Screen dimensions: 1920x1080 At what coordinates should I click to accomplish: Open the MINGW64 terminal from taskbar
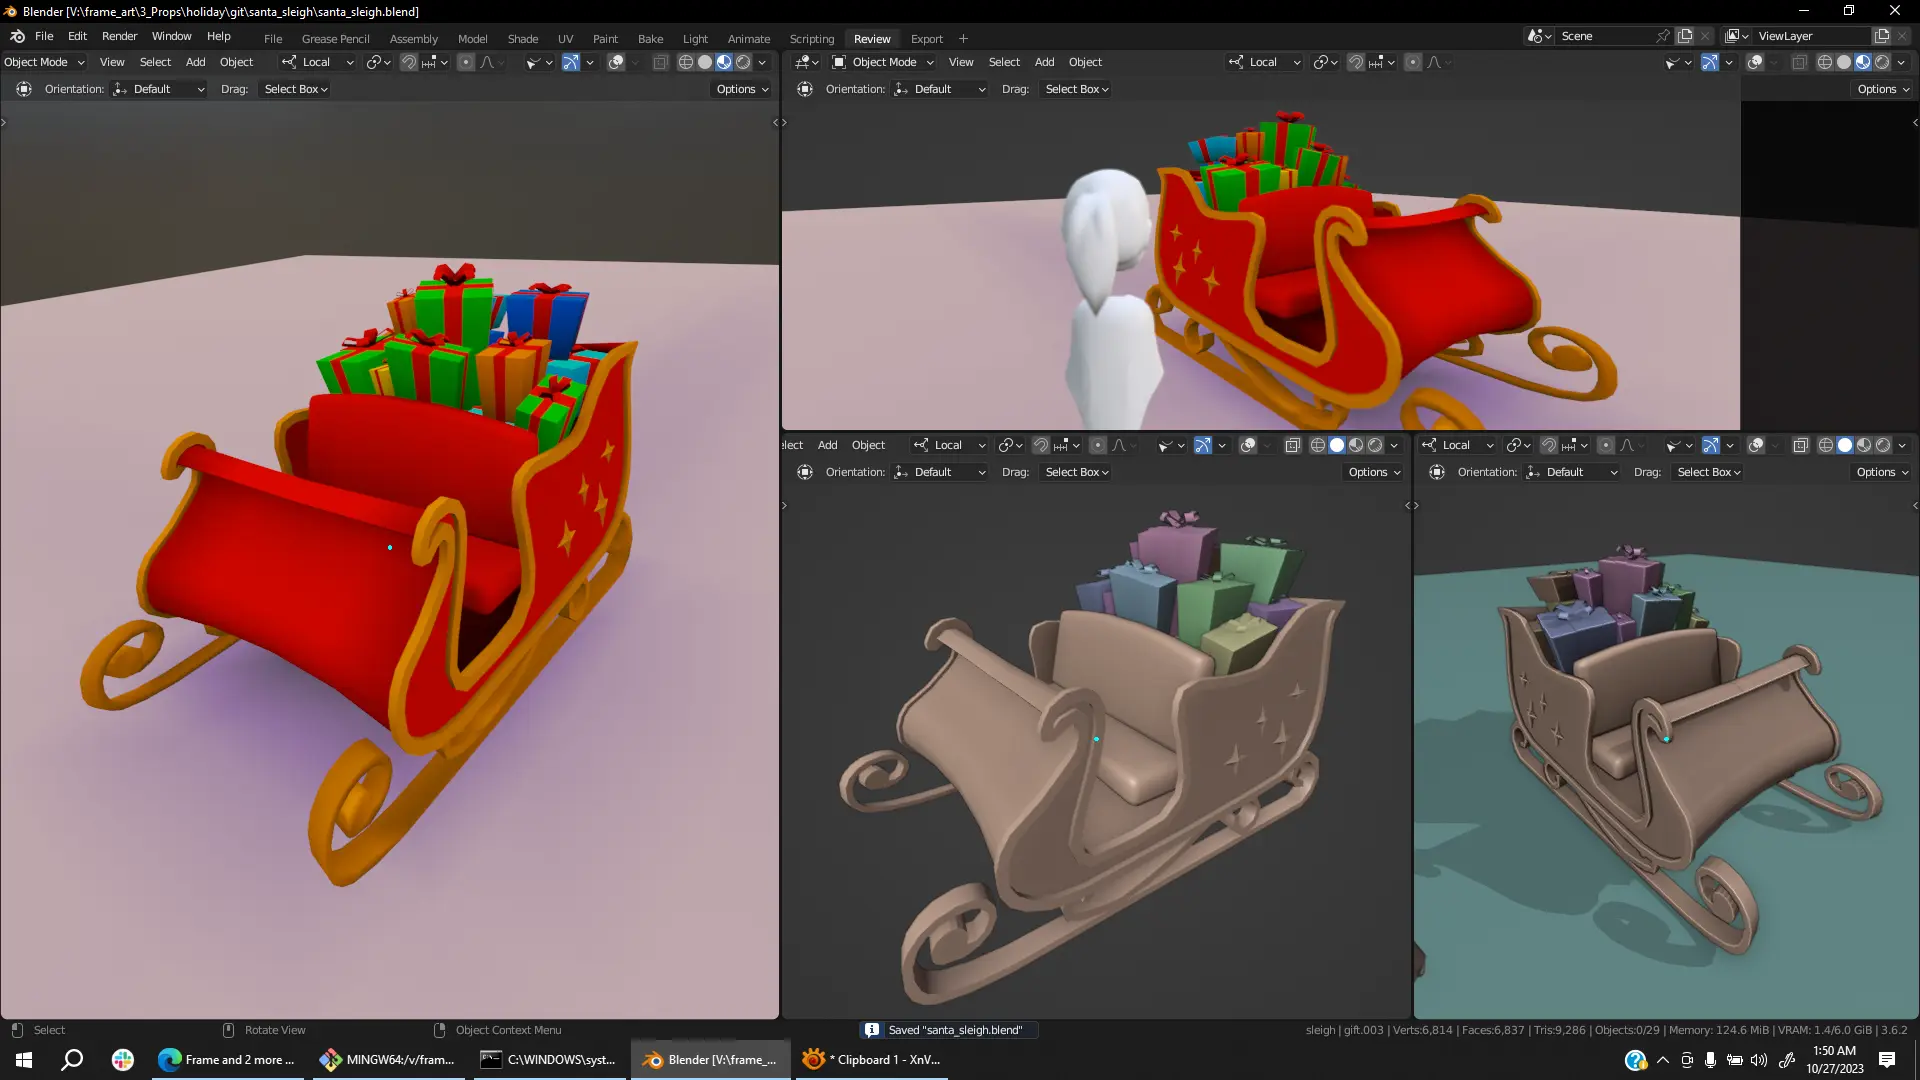click(x=387, y=1060)
